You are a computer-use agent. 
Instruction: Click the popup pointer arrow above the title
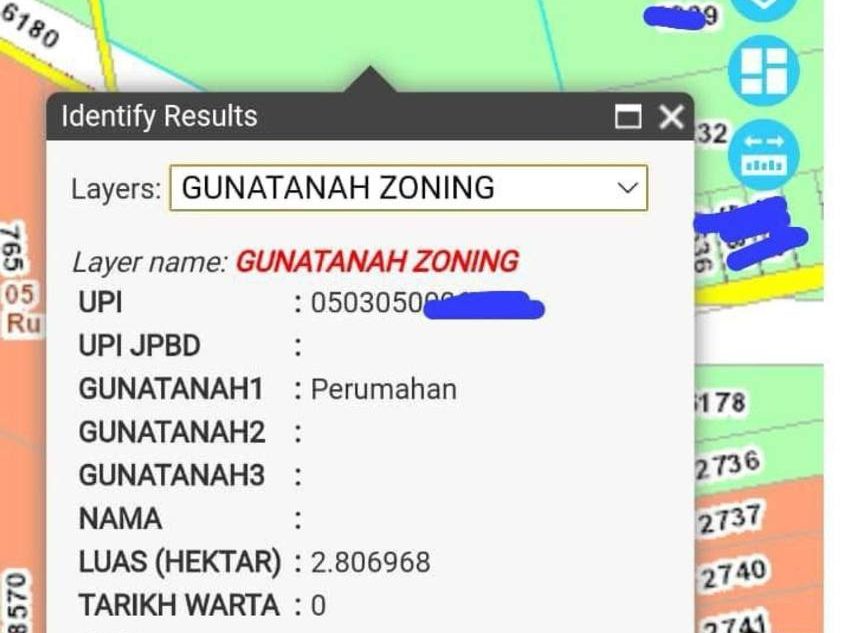click(x=370, y=80)
